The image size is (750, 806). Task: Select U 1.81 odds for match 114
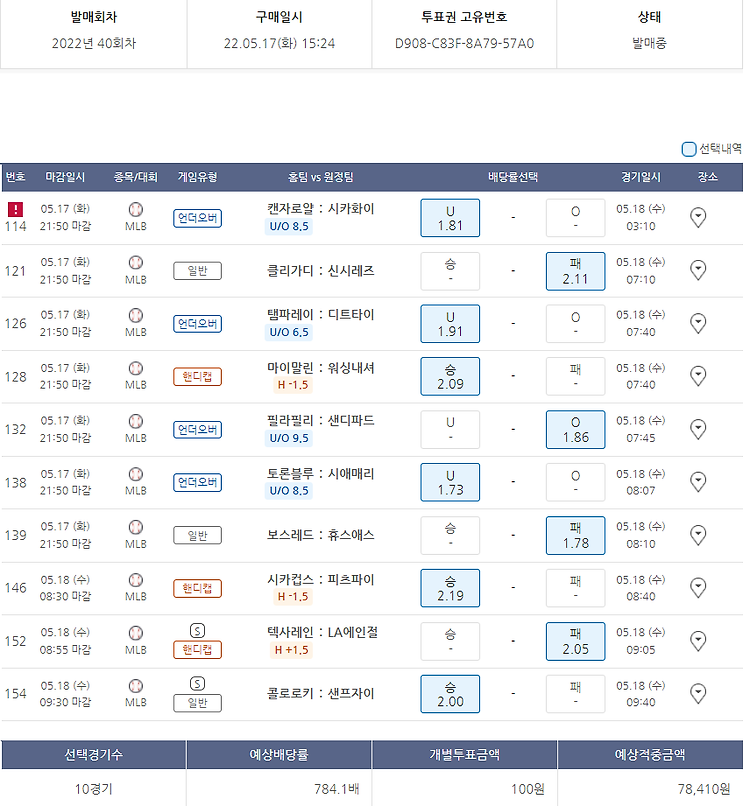tap(450, 218)
